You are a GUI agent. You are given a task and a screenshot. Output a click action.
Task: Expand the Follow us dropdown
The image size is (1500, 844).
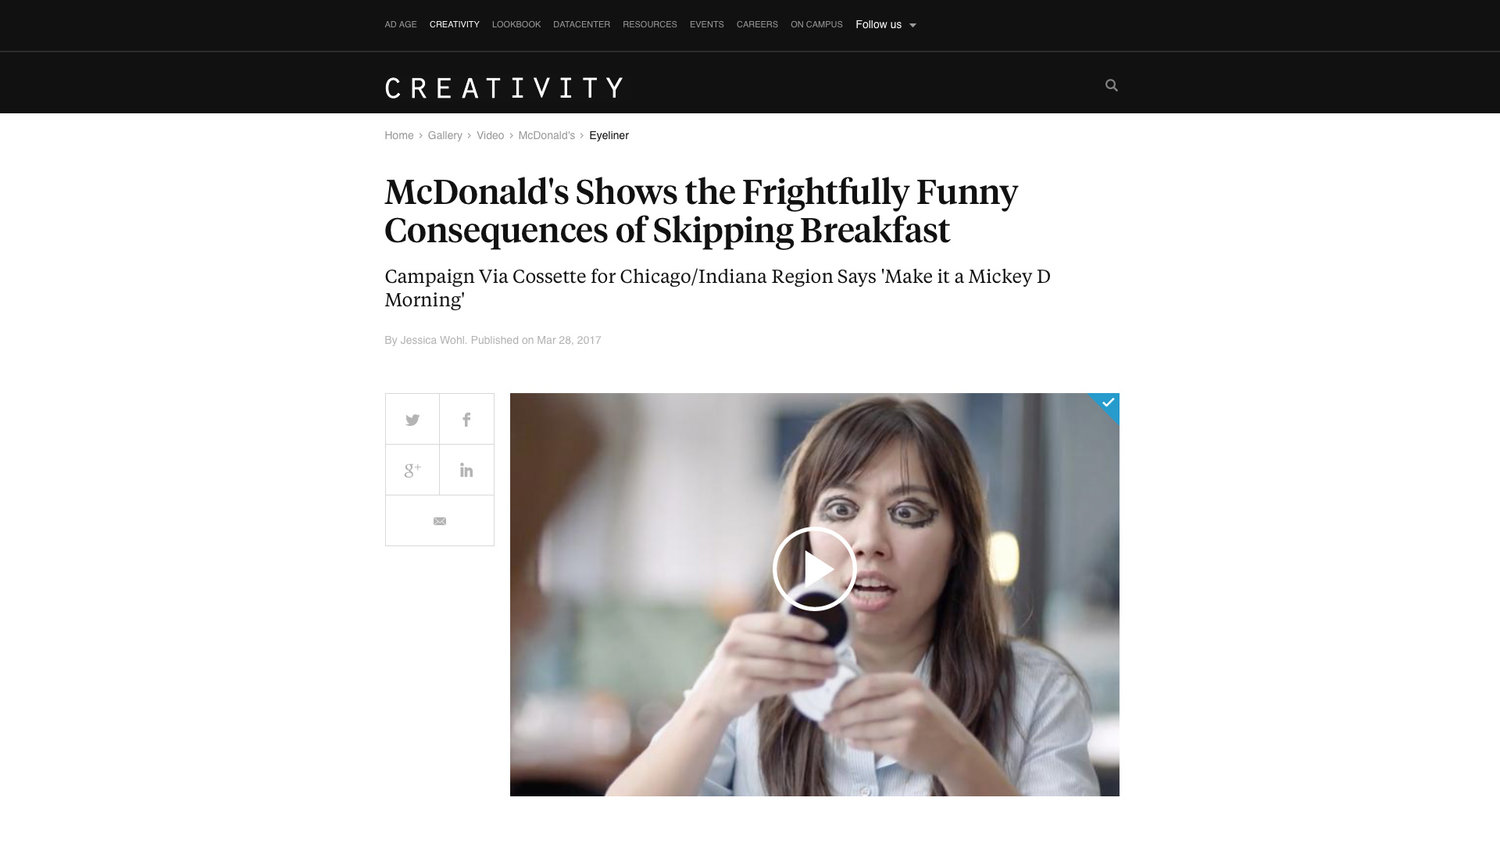click(x=886, y=25)
